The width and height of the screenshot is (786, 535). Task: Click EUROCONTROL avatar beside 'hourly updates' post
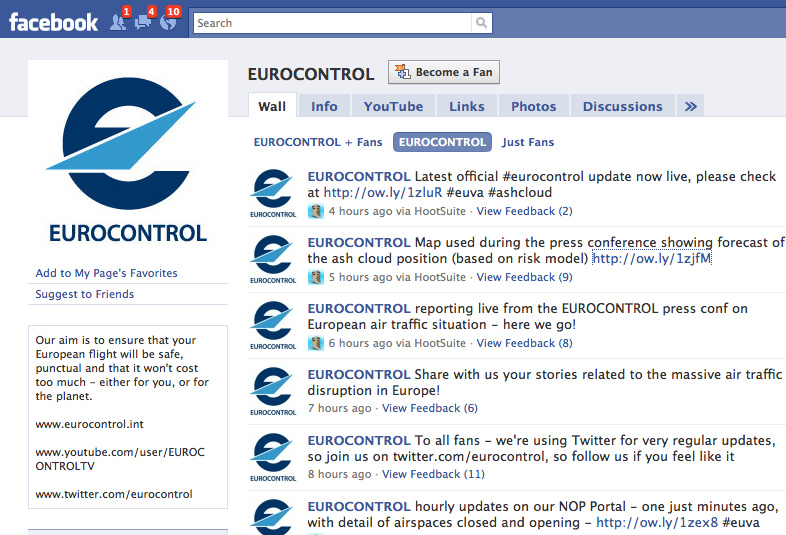tap(273, 516)
